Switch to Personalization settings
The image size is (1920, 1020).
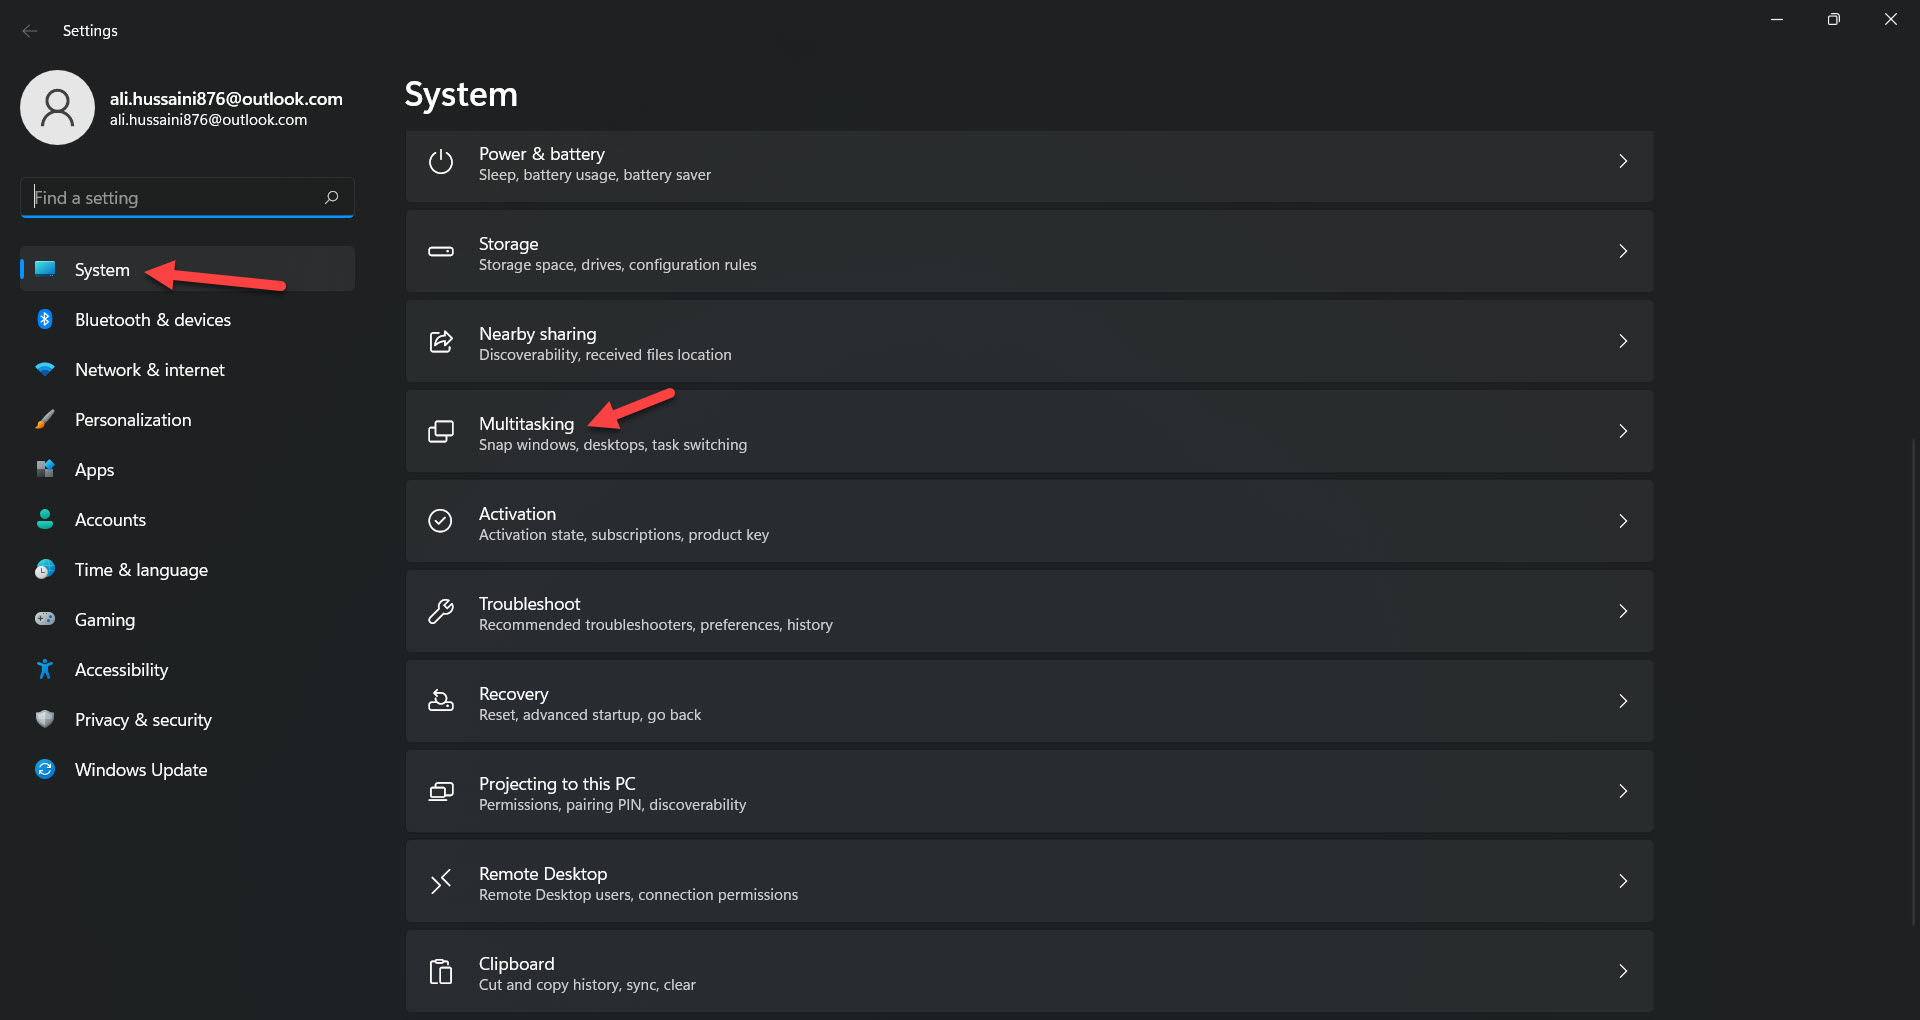coord(133,420)
